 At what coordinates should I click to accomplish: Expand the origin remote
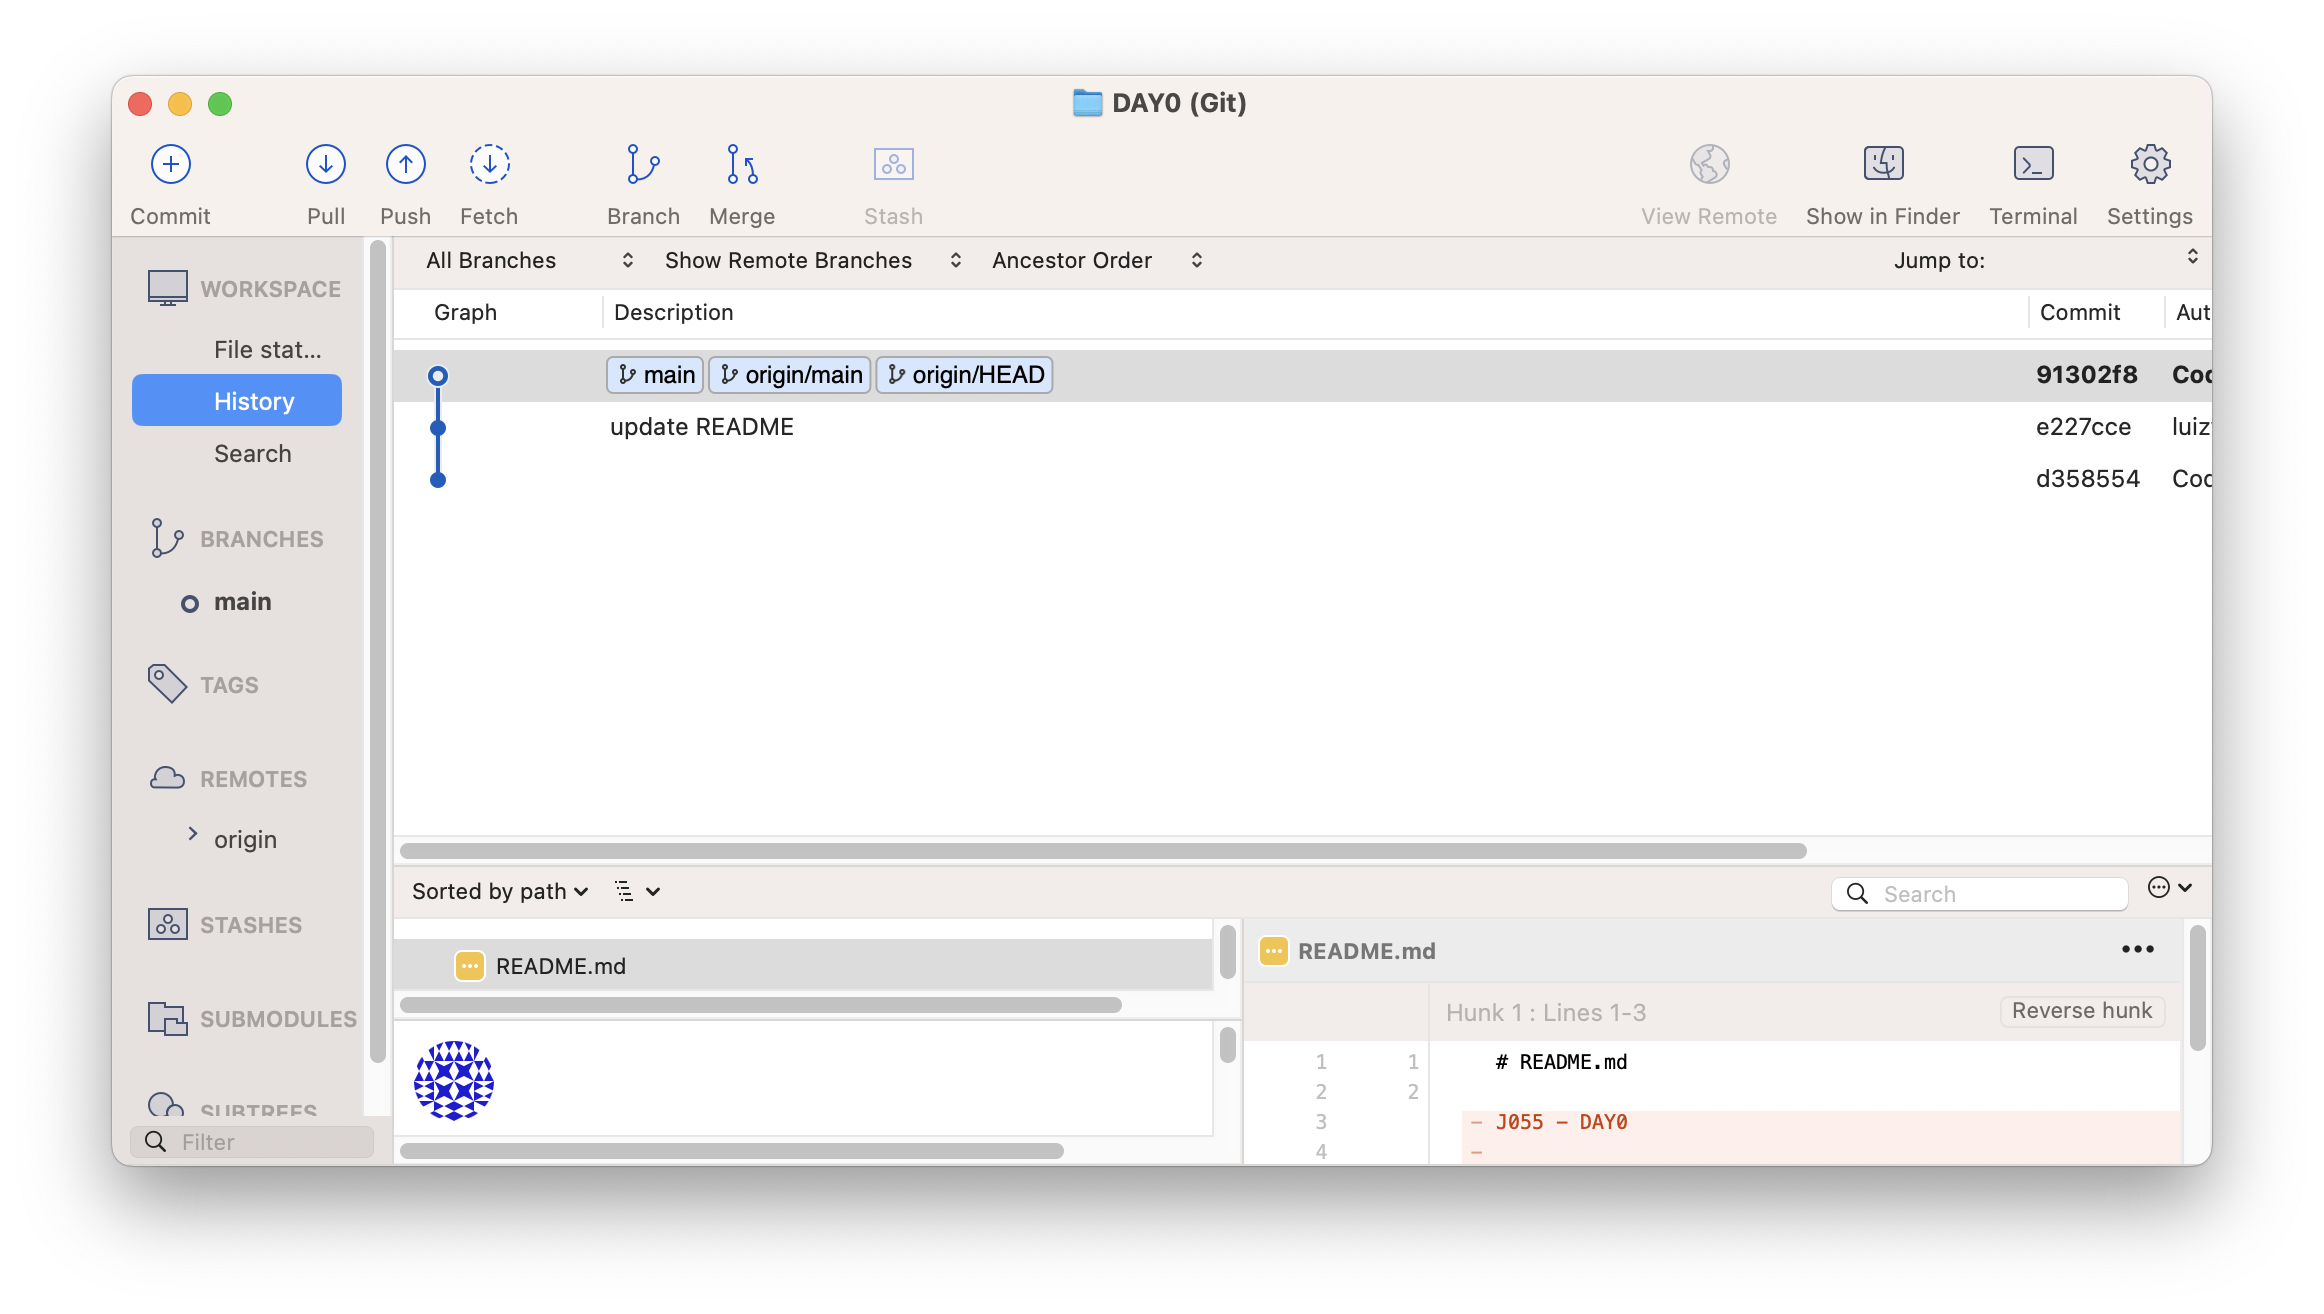[x=193, y=834]
